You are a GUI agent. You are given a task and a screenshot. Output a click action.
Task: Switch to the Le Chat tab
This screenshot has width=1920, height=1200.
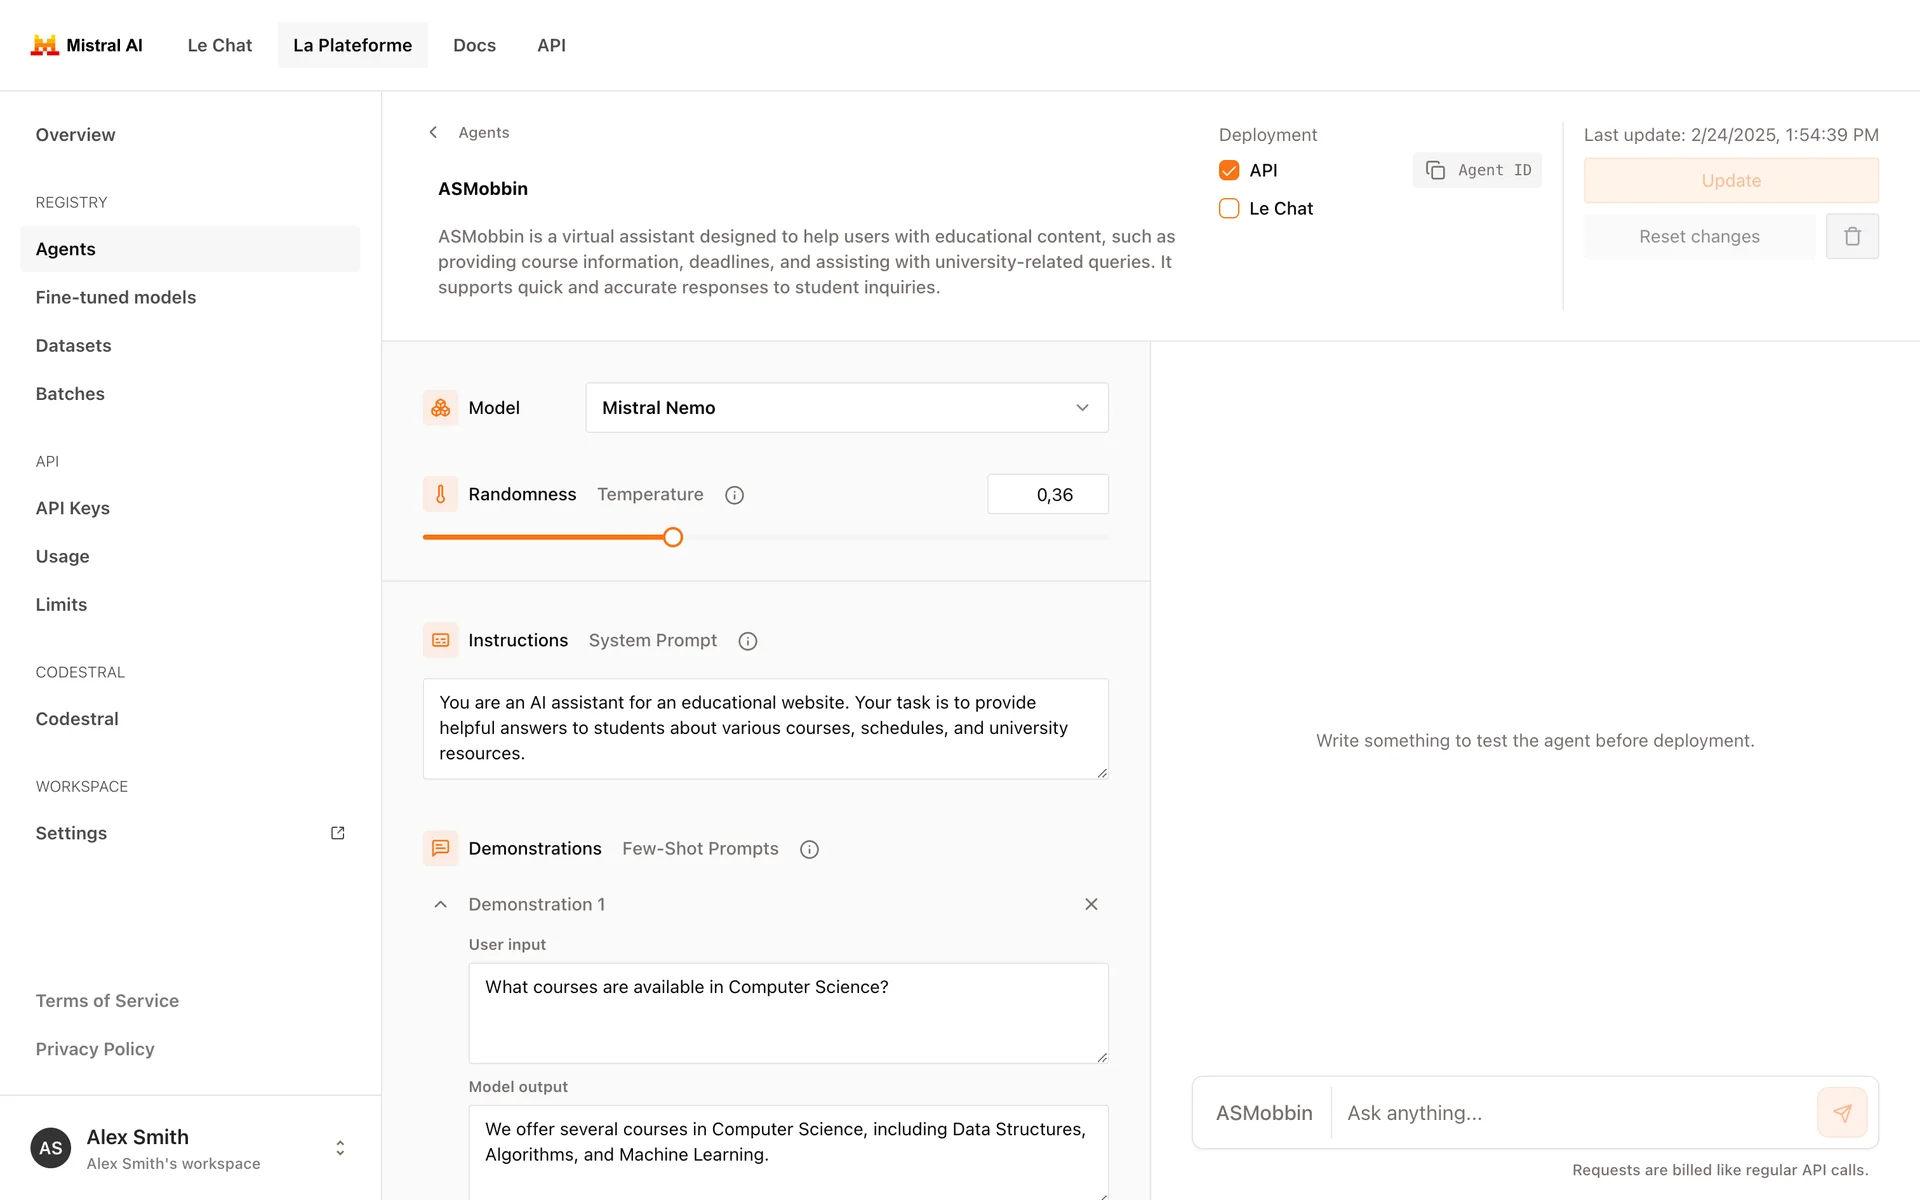tap(219, 45)
